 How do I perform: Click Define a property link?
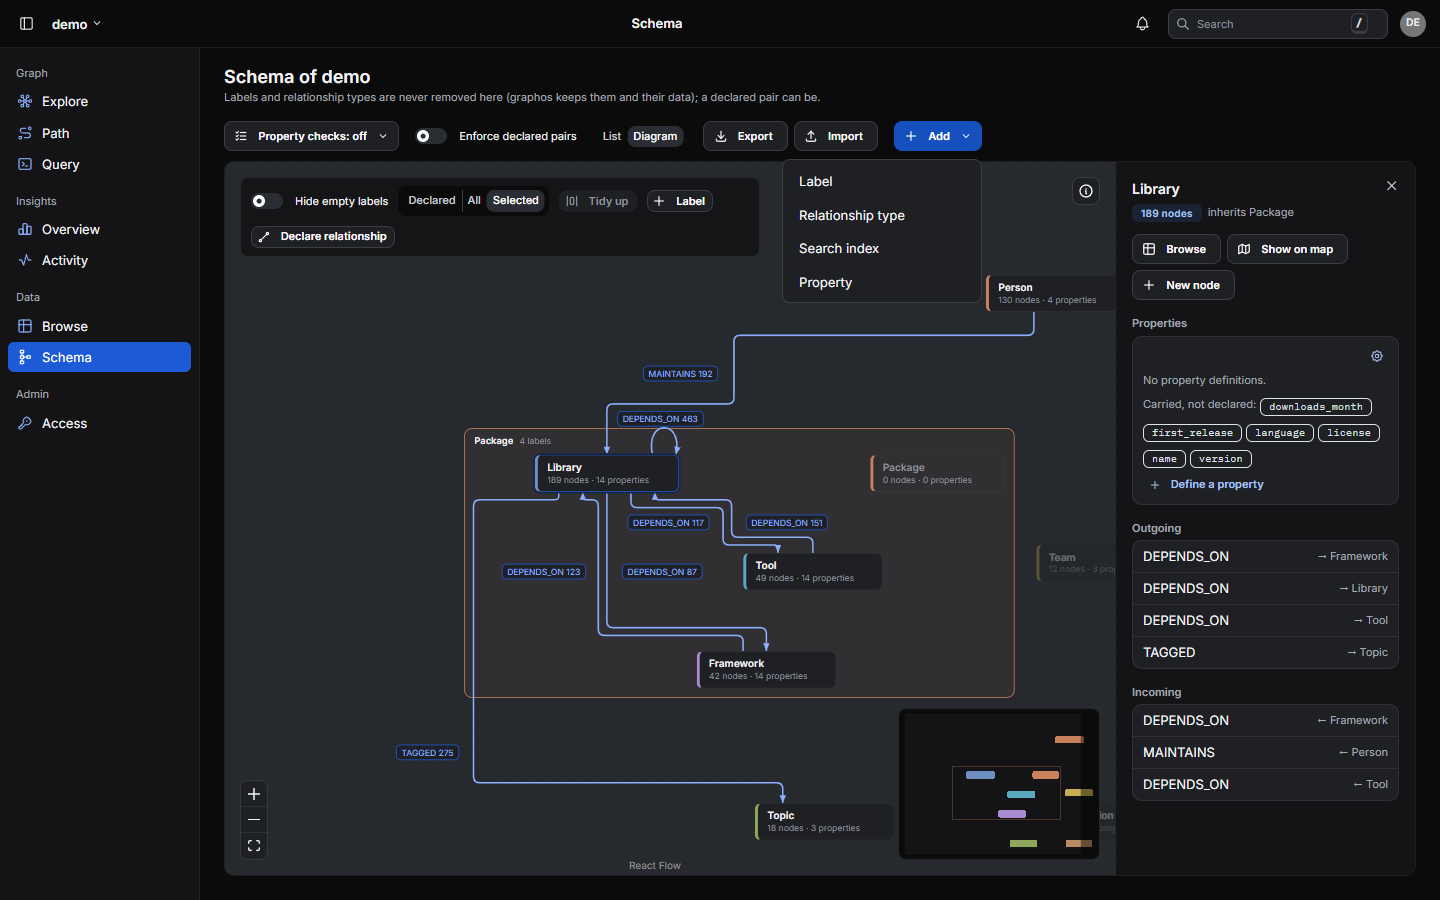1207,484
